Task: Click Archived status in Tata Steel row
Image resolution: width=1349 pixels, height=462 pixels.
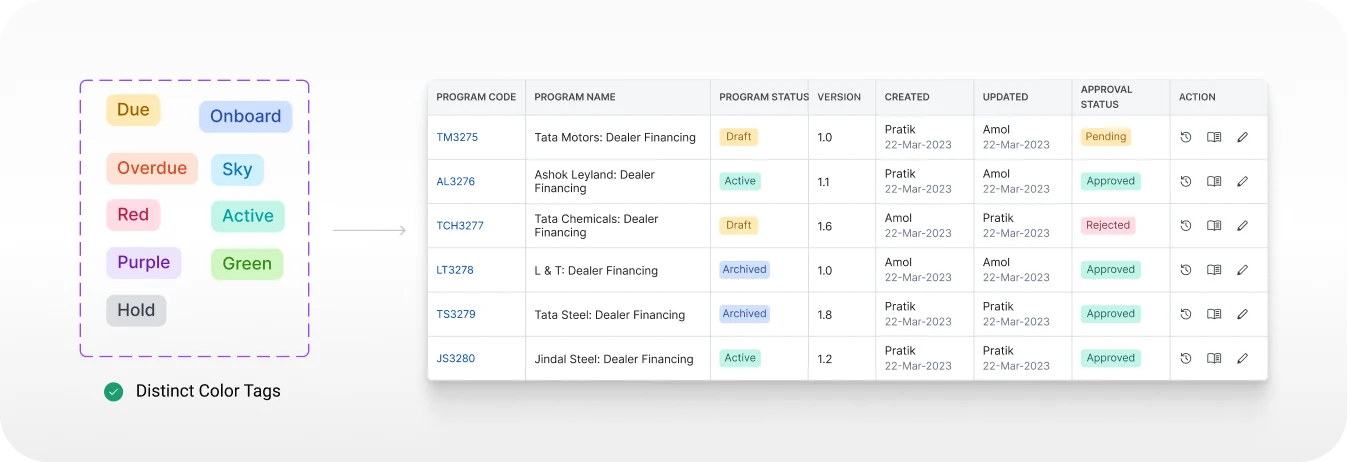Action: pos(745,314)
